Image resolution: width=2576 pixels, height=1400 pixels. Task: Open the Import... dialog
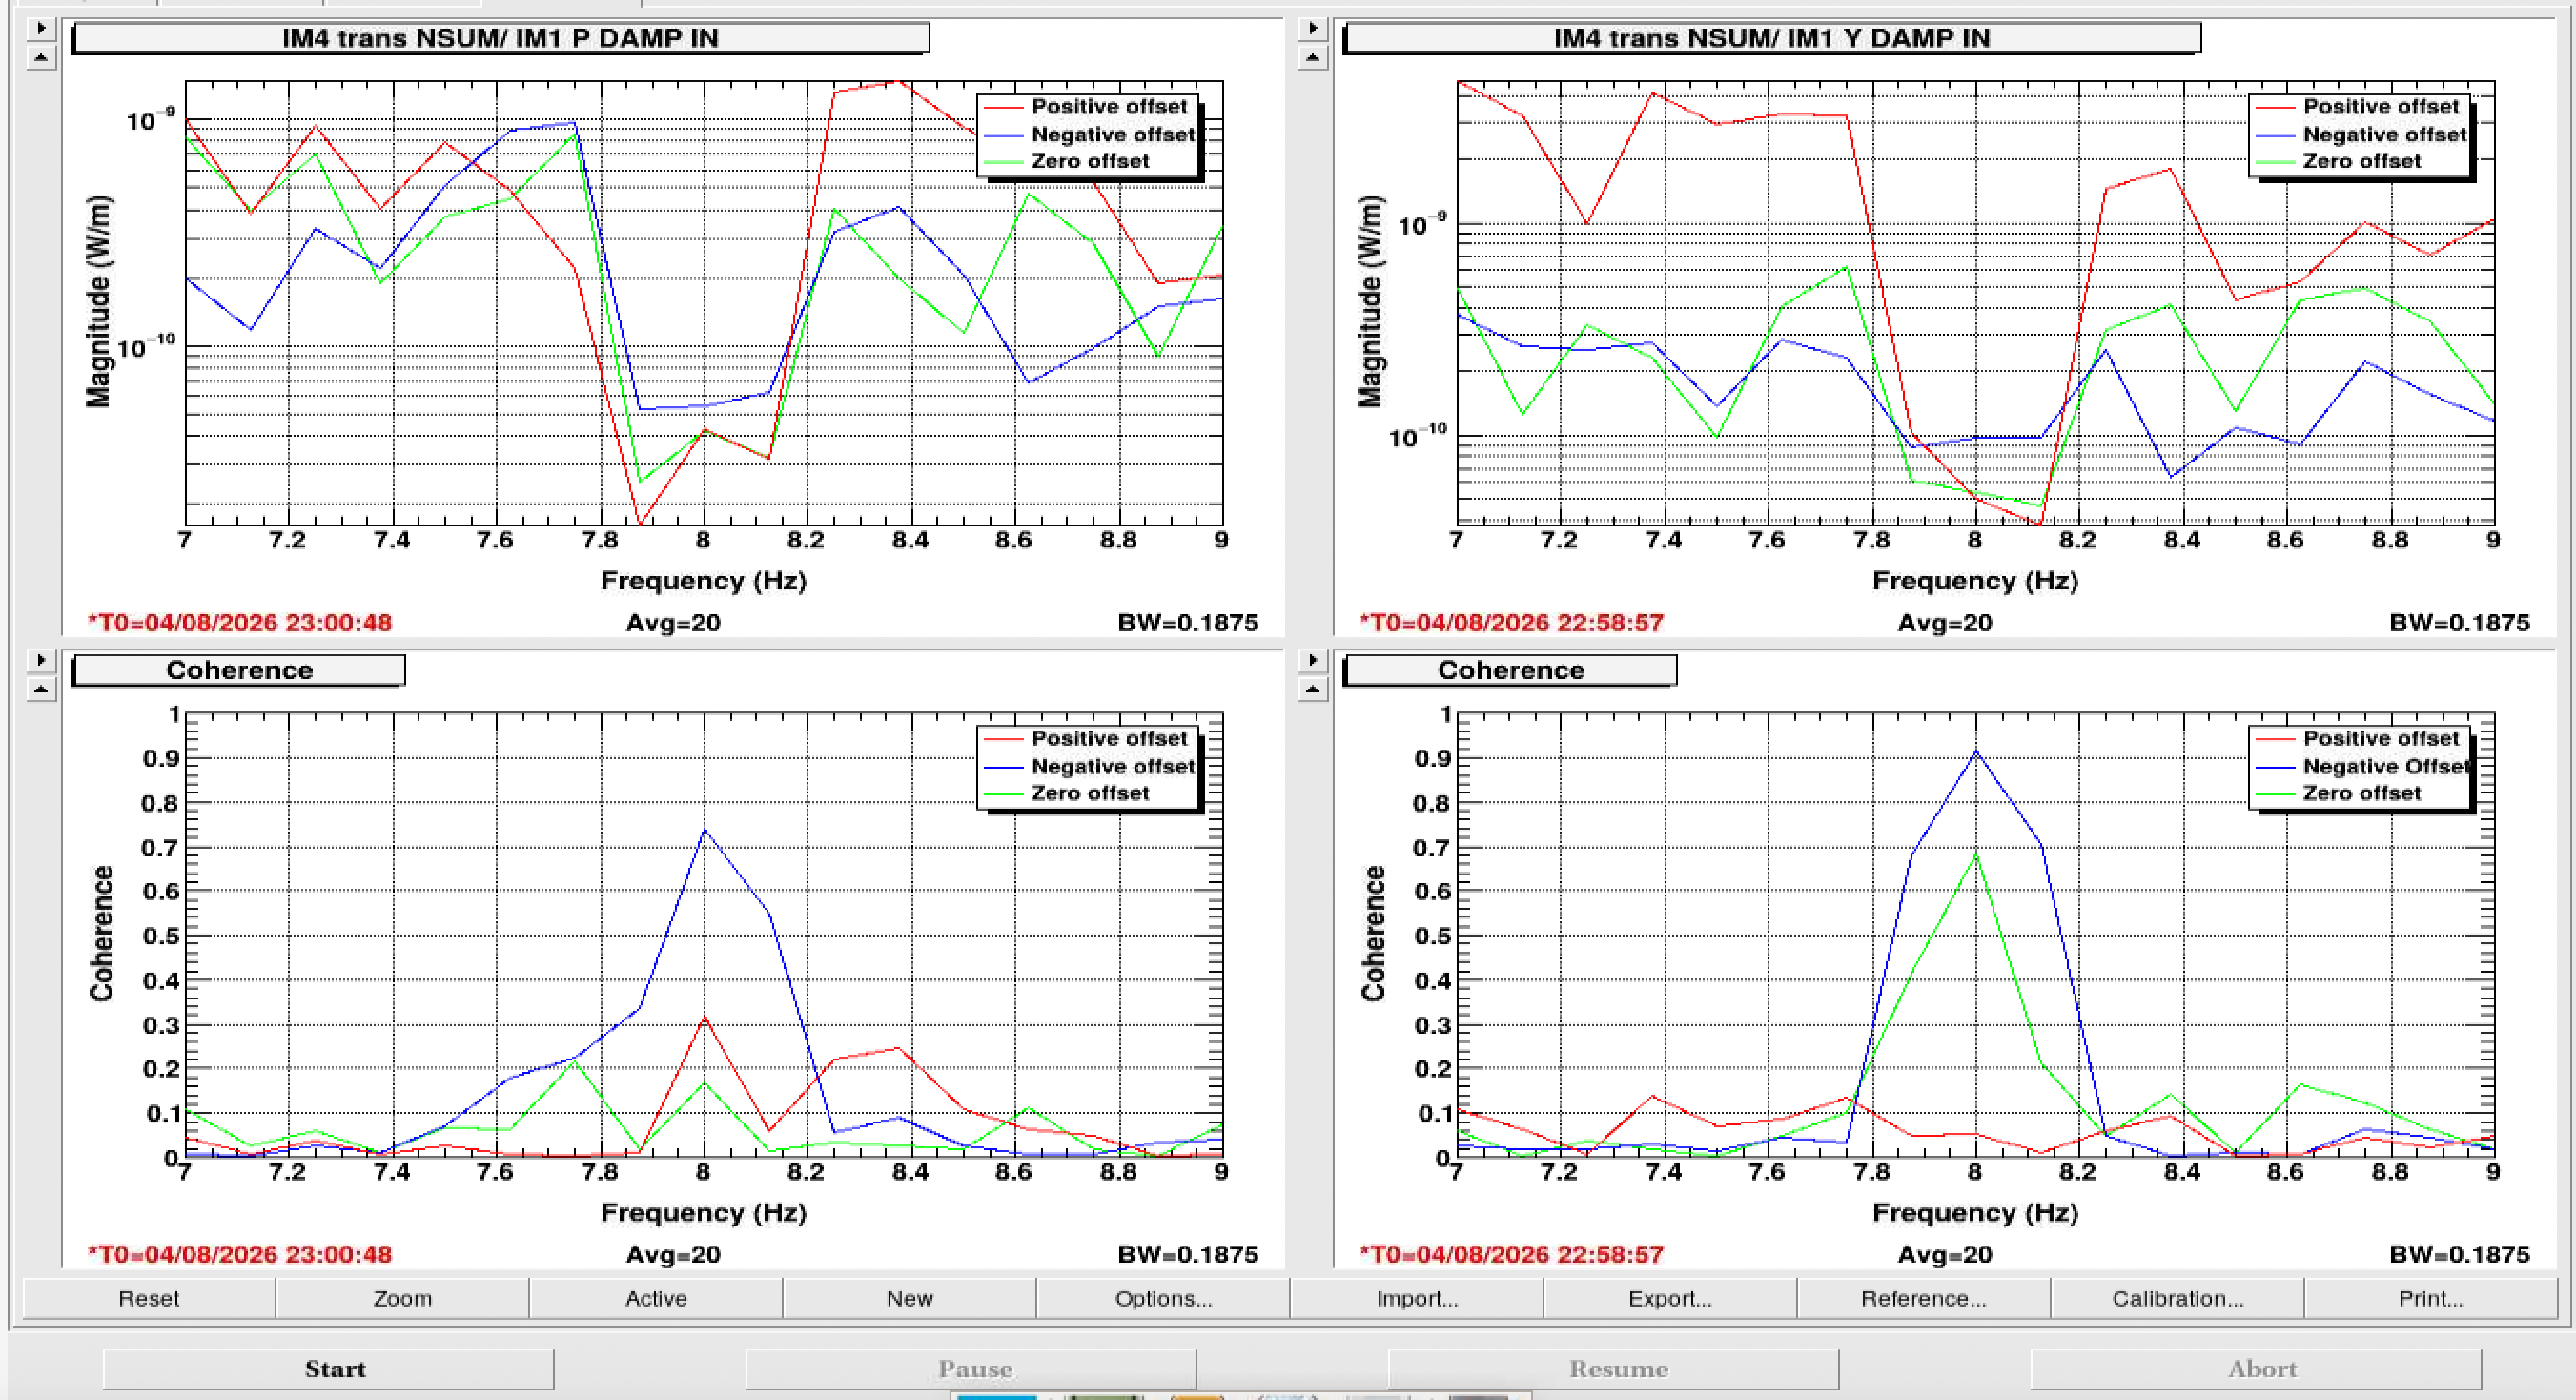tap(1417, 1298)
